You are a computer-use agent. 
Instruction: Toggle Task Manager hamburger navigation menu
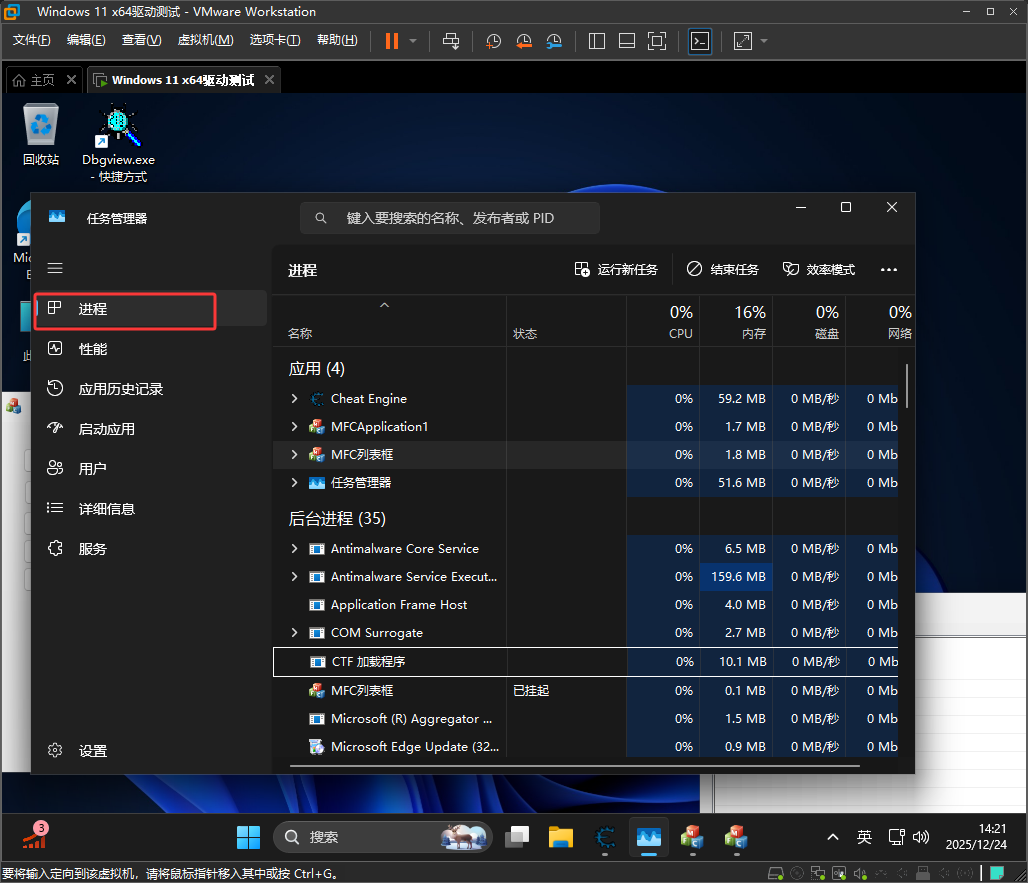pyautogui.click(x=55, y=268)
